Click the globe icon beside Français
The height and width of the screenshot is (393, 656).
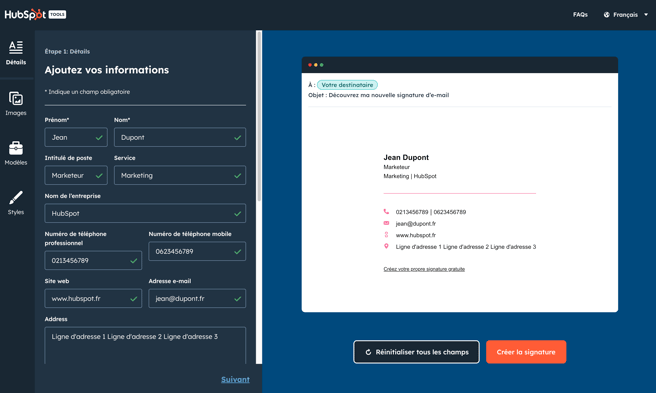606,15
